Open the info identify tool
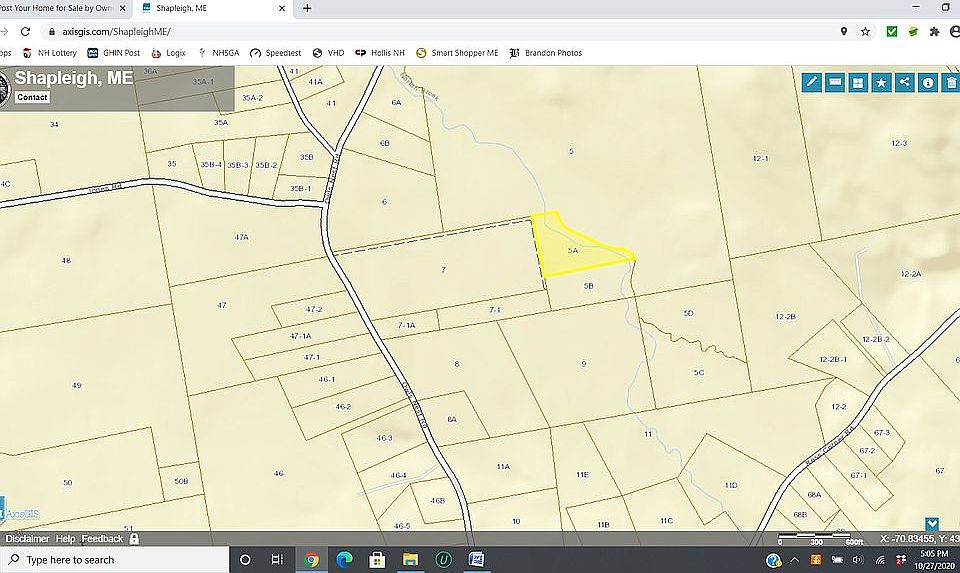The width and height of the screenshot is (960, 573). [x=927, y=82]
